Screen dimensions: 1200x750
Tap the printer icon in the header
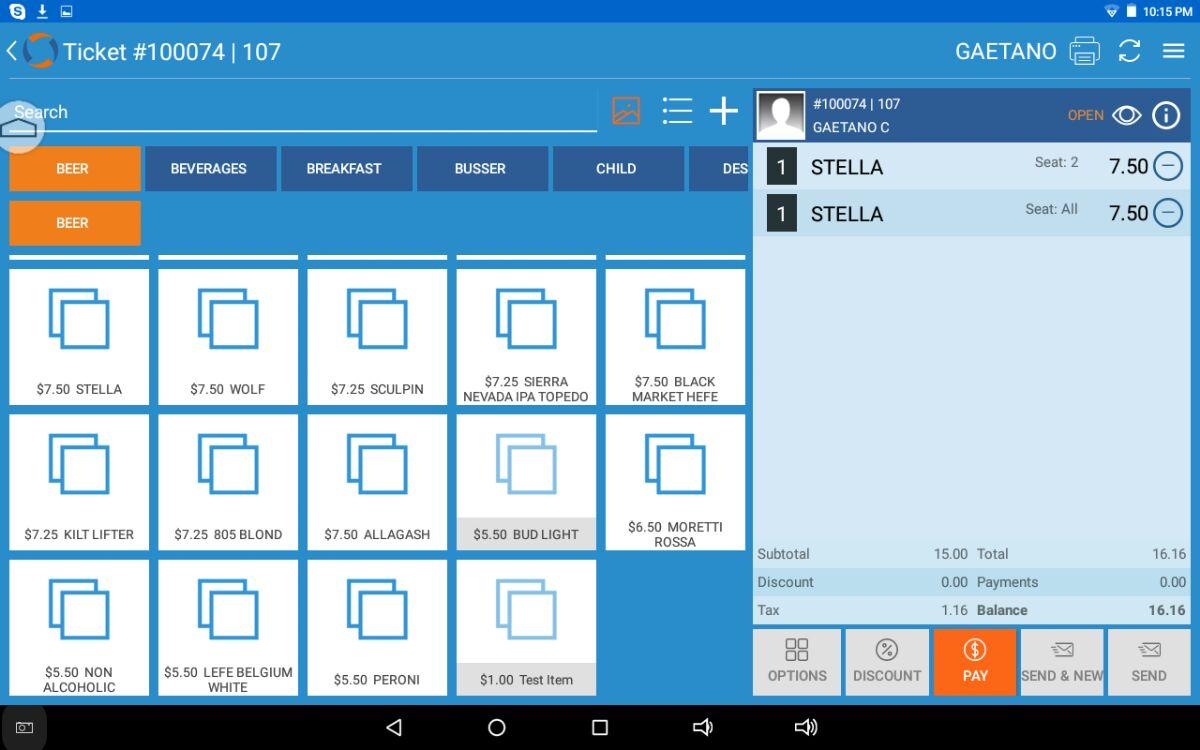pos(1084,51)
